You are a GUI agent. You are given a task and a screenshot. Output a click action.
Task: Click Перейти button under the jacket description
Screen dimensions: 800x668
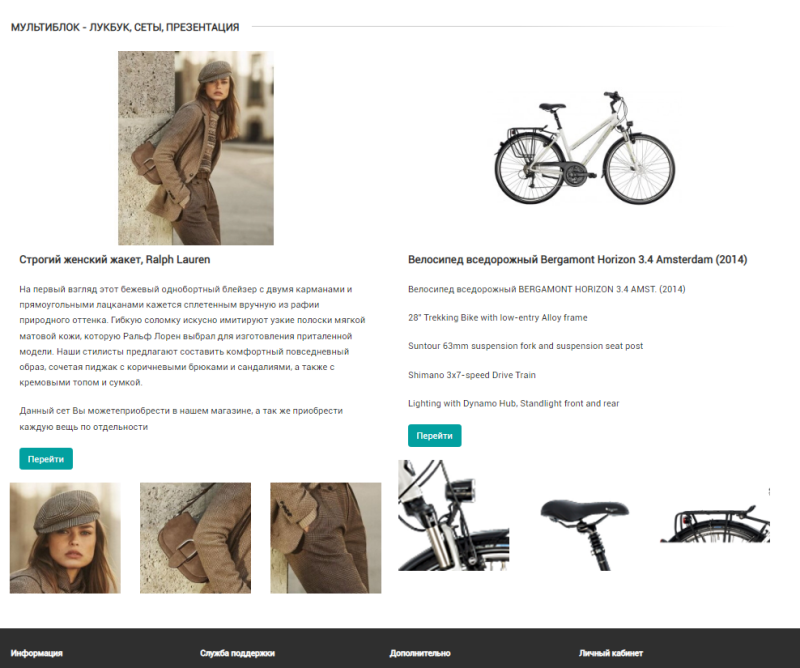[x=46, y=459]
